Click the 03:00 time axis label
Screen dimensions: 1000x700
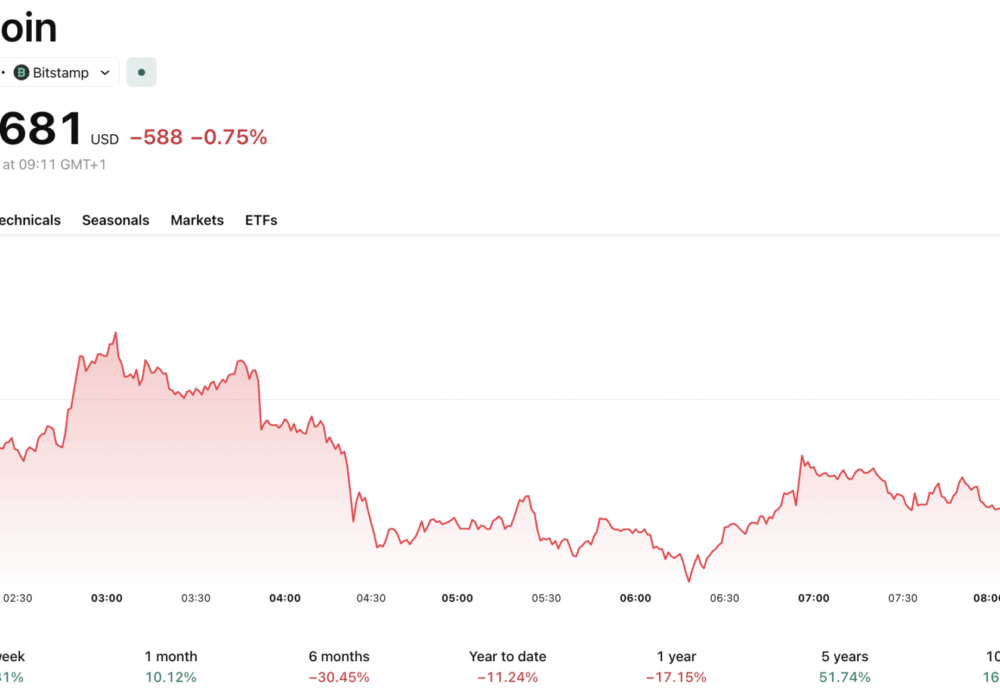click(x=107, y=598)
